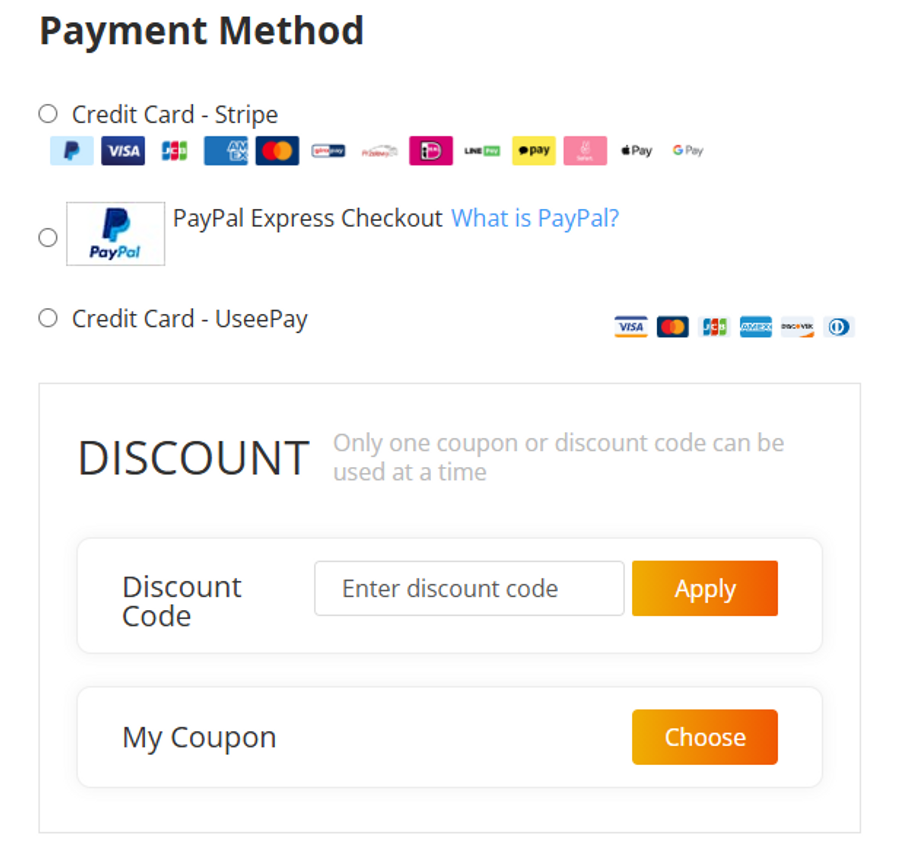This screenshot has width=900, height=853.
Task: Click the Diners Club card icon
Action: coord(839,327)
